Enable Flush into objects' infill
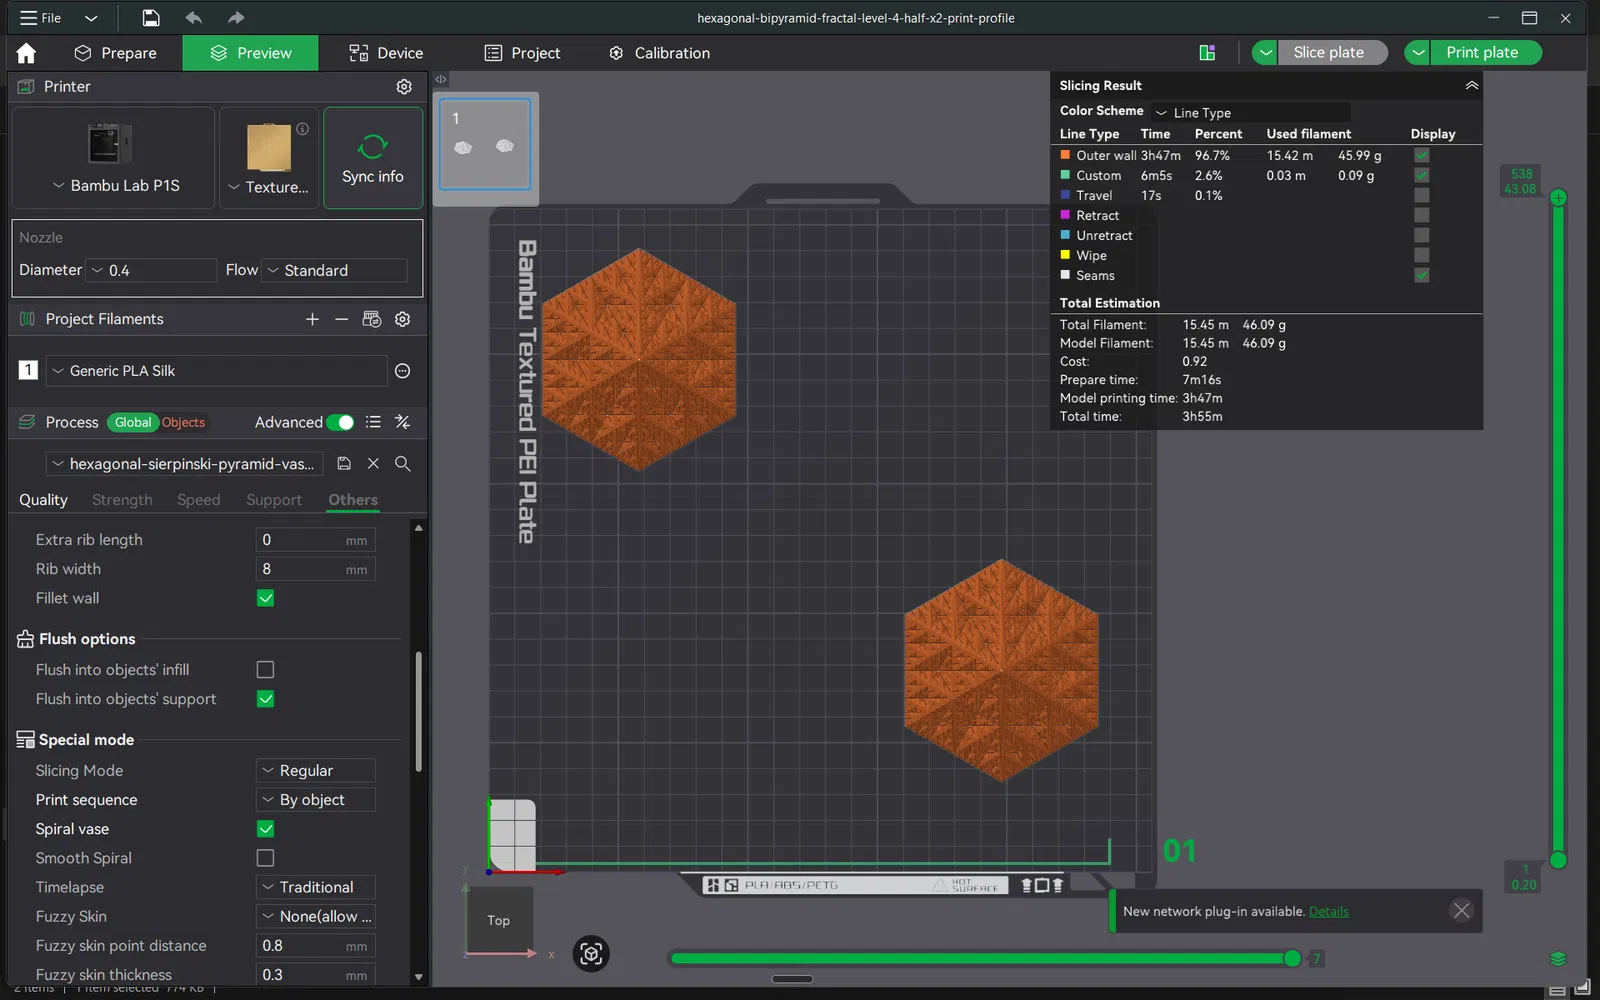Screen dimensions: 1600x1000 point(265,670)
